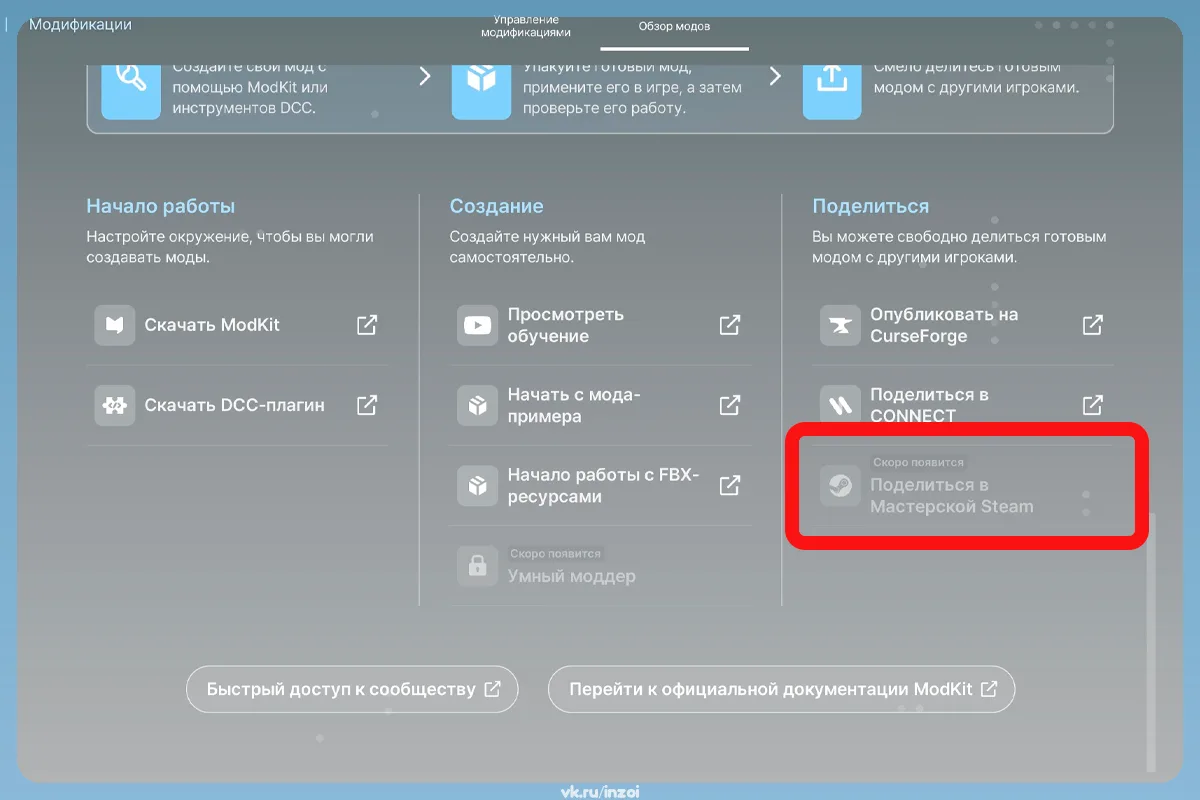Image resolution: width=1200 pixels, height=800 pixels.
Task: Open external link icon for Начать с мода-примера
Action: pos(730,405)
